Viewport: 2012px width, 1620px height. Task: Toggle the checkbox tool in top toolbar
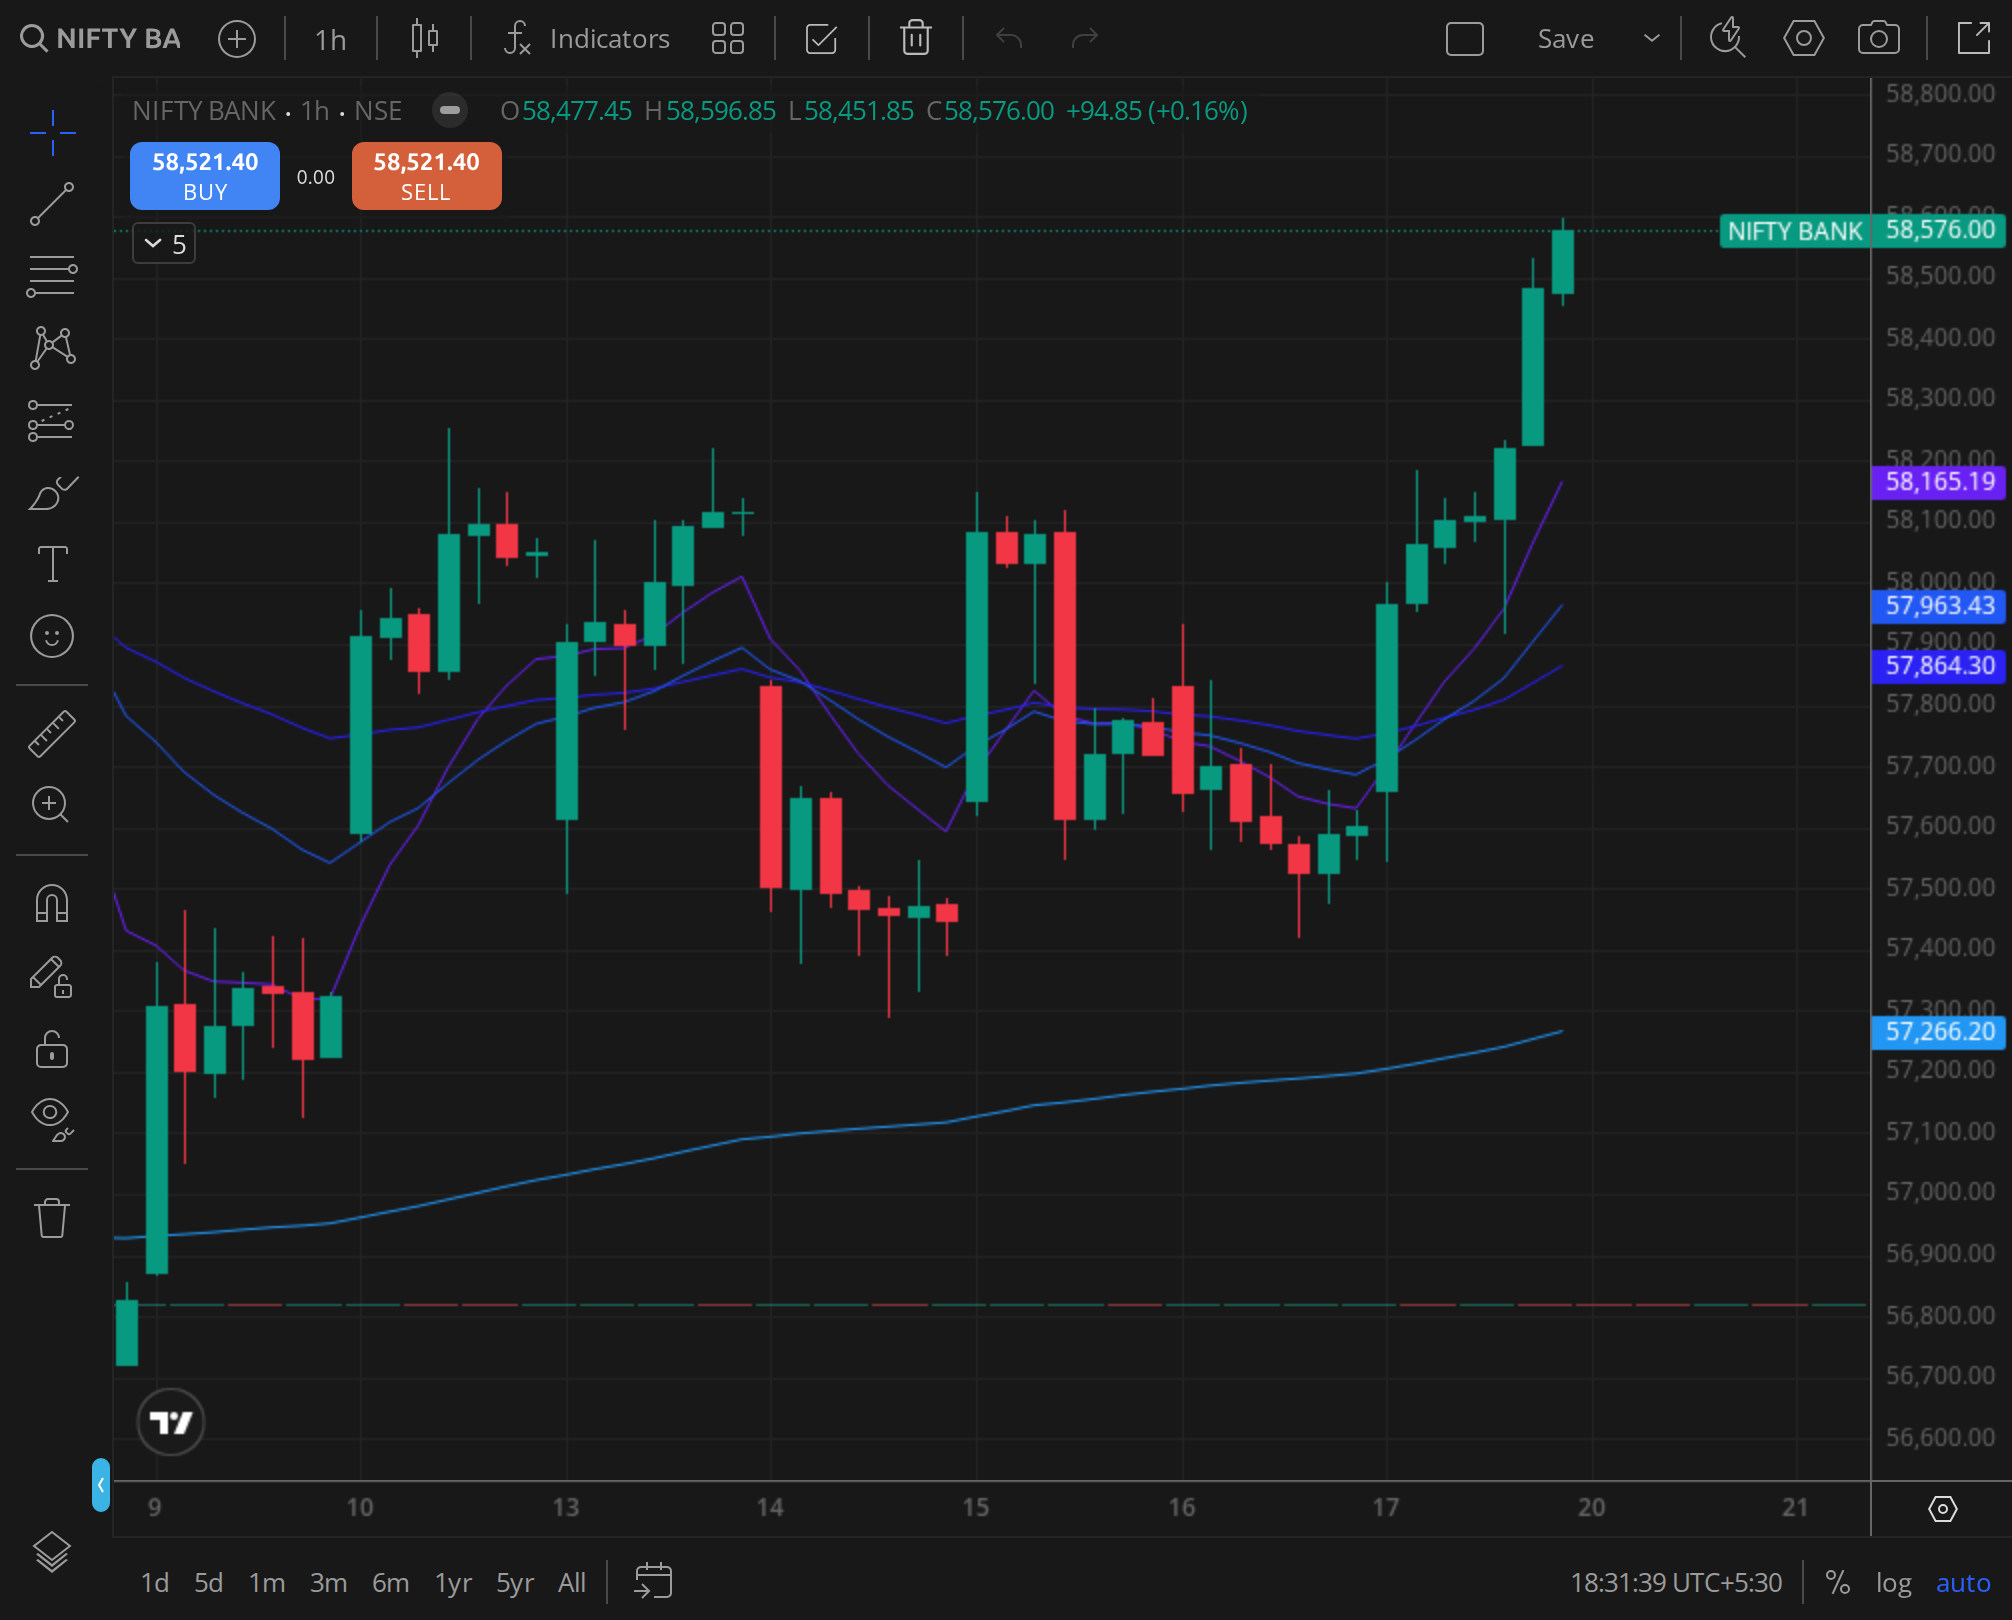(821, 39)
